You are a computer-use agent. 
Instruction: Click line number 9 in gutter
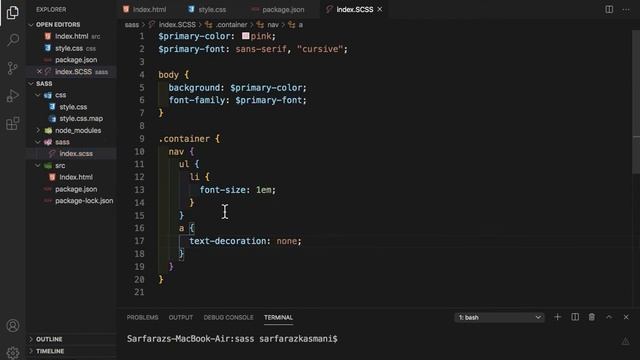click(x=142, y=139)
